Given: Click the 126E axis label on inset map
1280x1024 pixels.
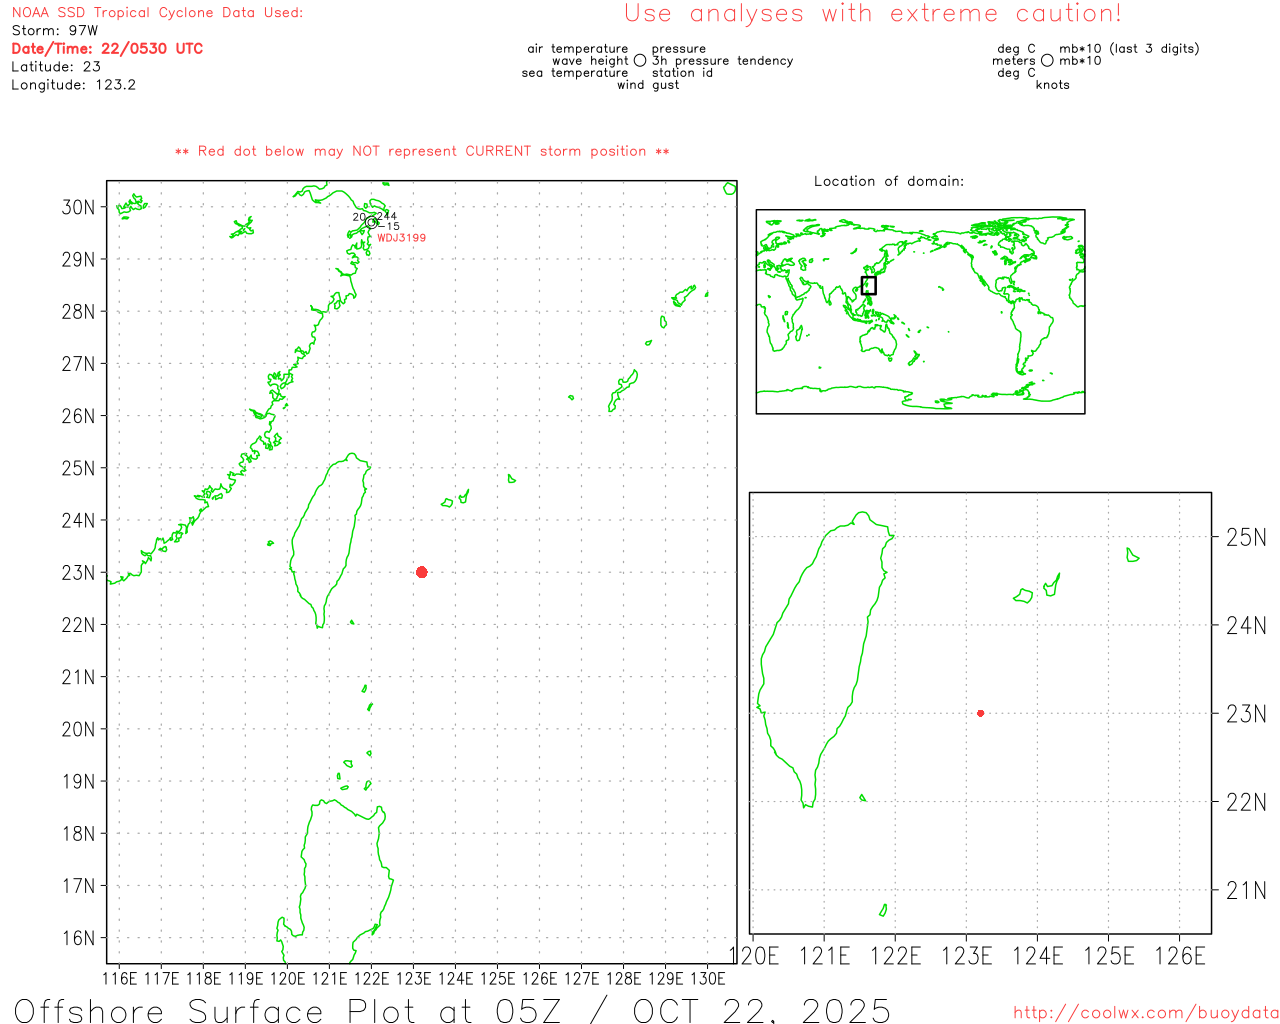Looking at the screenshot, I should (1180, 956).
